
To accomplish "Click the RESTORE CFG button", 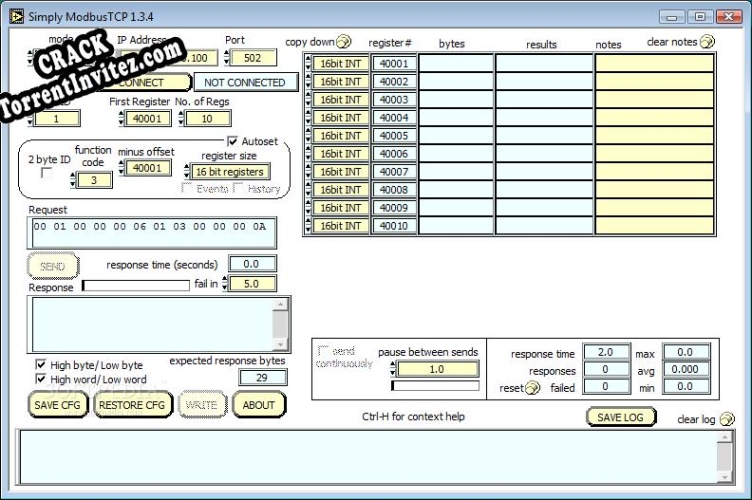I will pyautogui.click(x=132, y=405).
